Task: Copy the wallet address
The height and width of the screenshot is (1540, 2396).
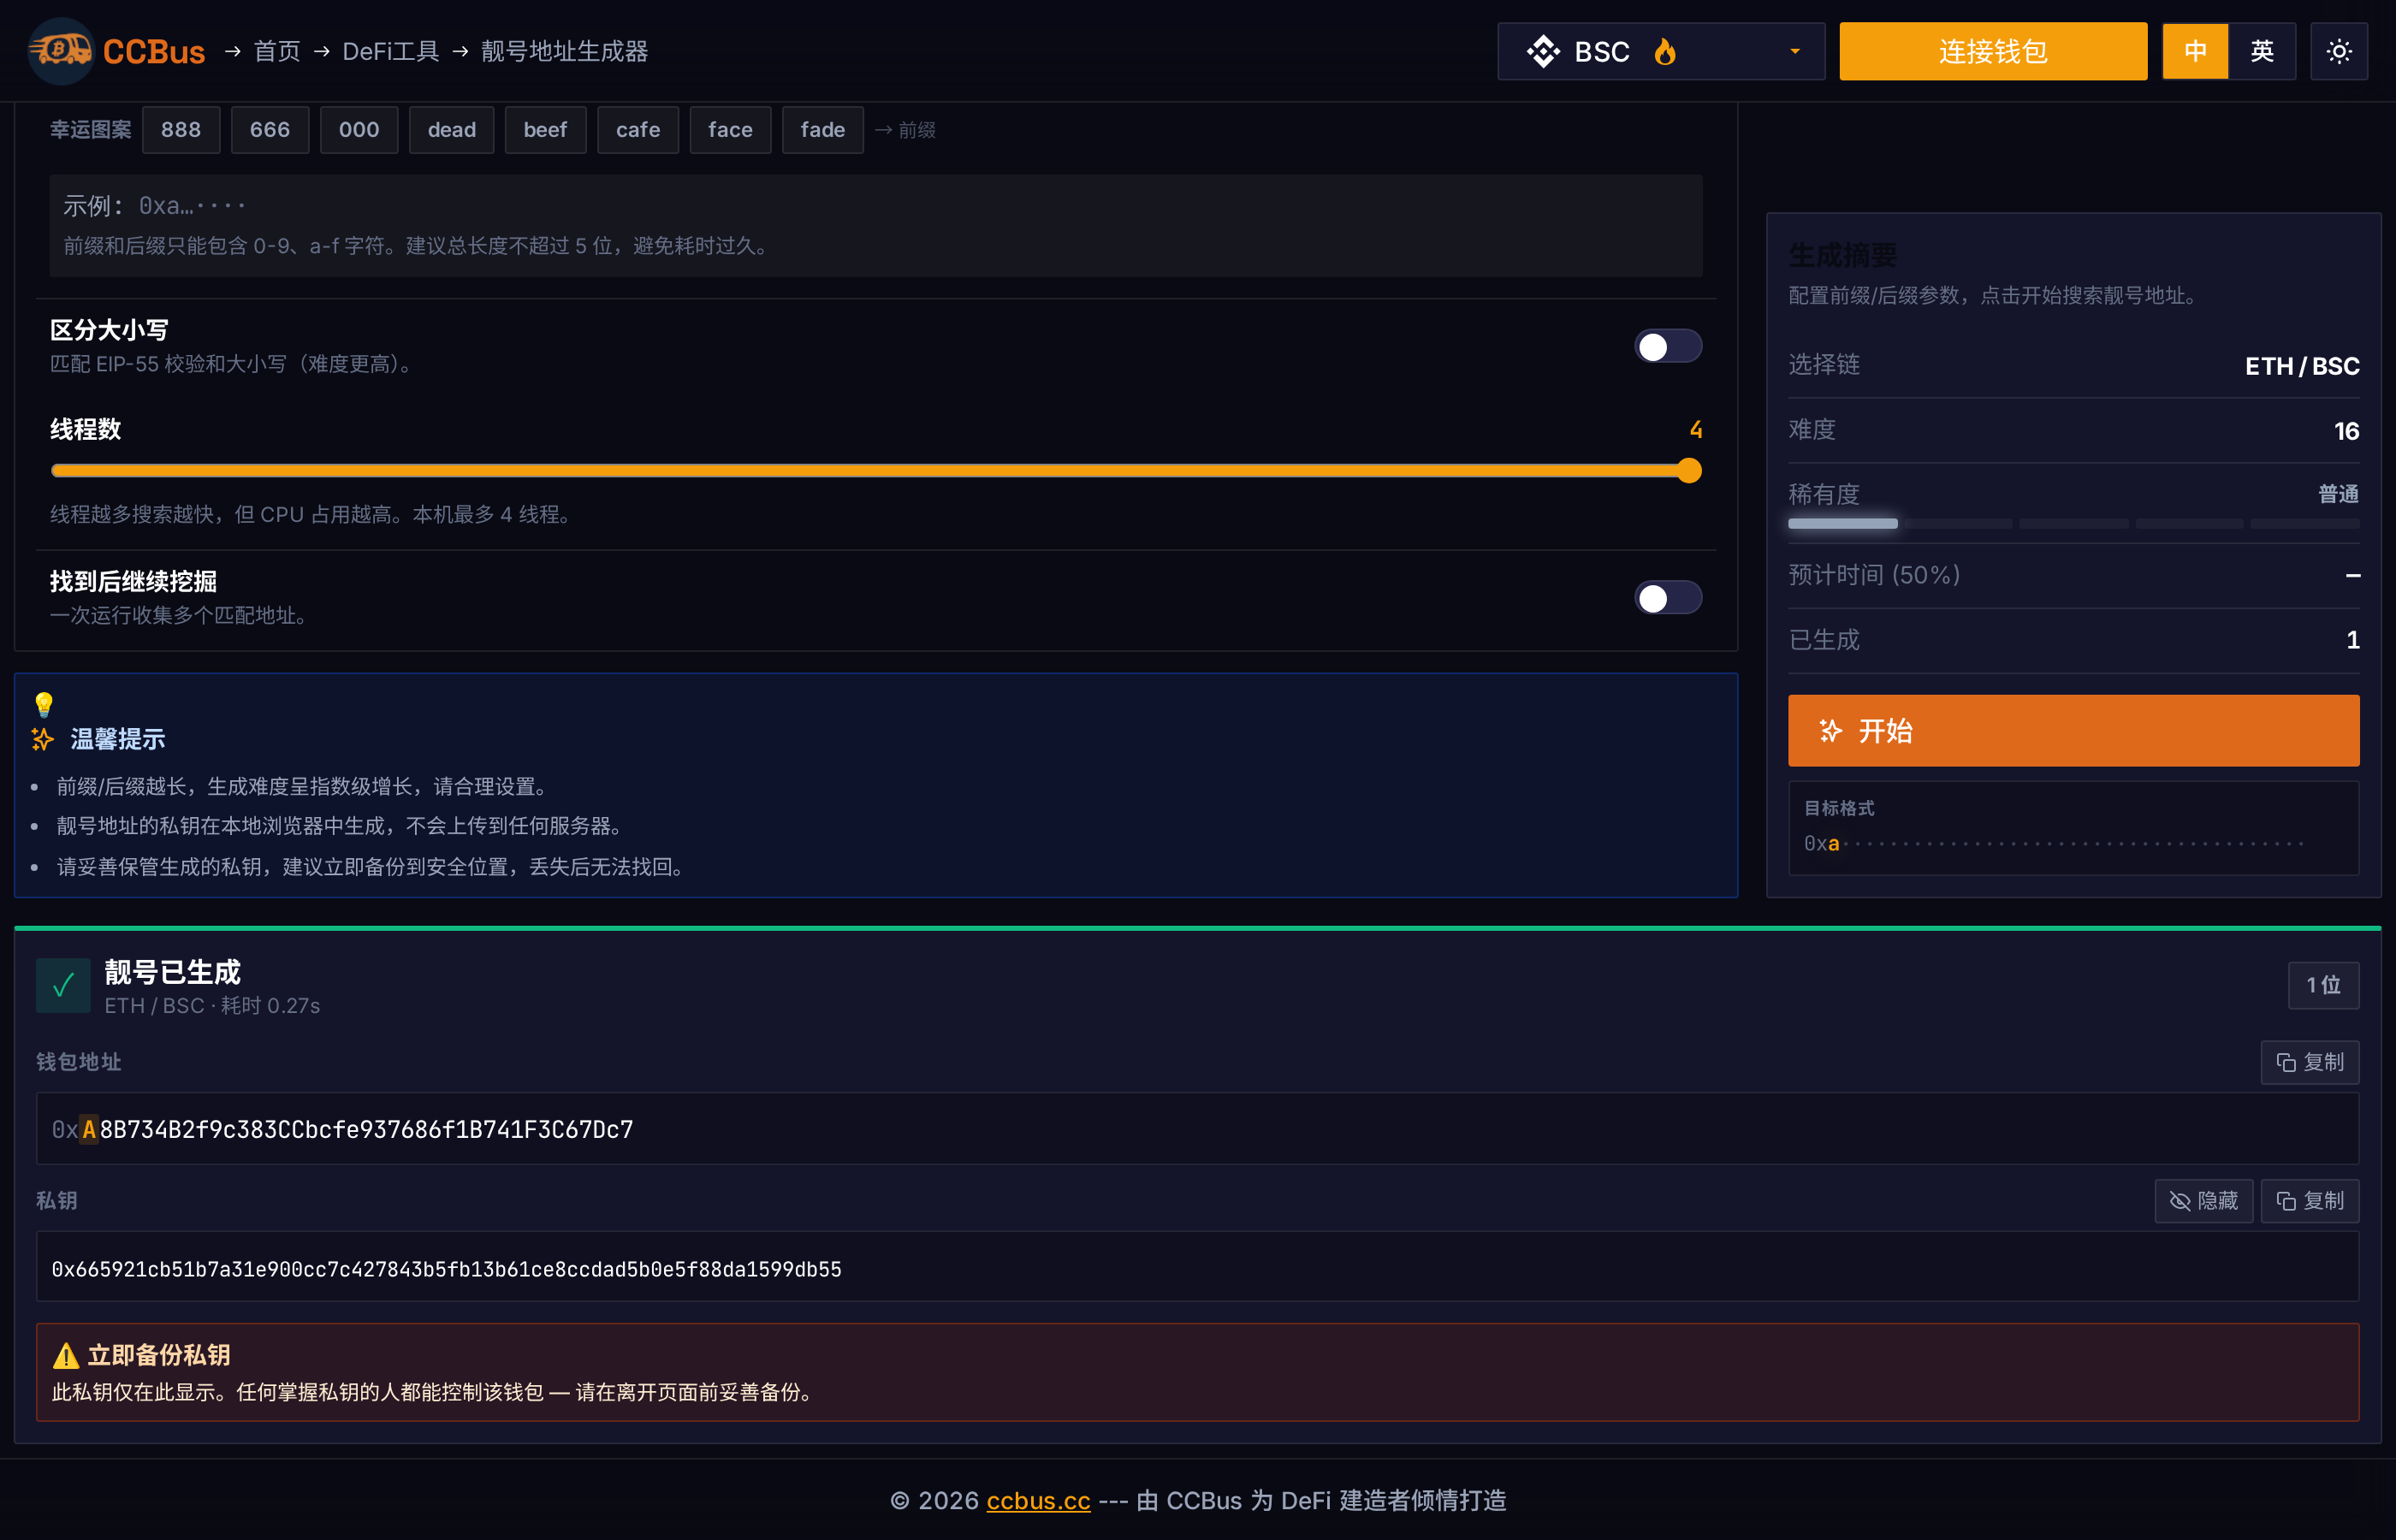Action: coord(2309,1062)
